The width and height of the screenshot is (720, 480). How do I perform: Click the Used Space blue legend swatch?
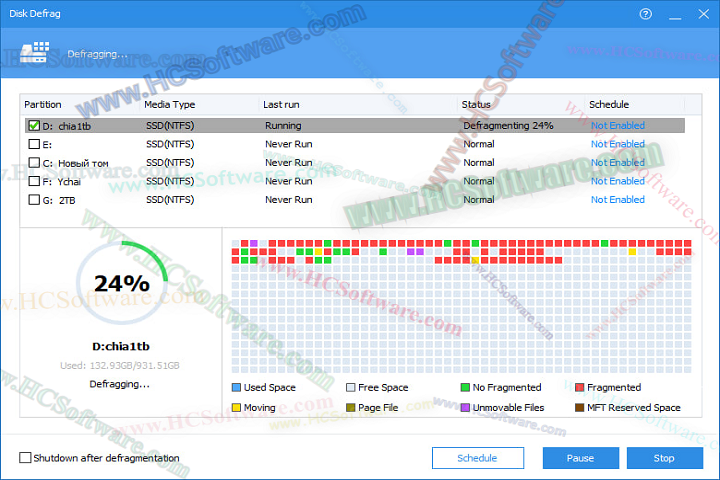[x=236, y=387]
